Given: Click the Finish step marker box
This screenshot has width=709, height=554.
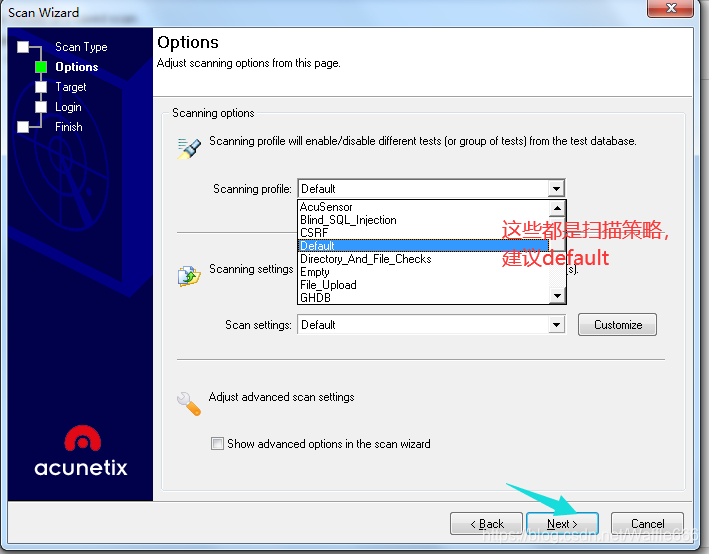Looking at the screenshot, I should tap(23, 127).
